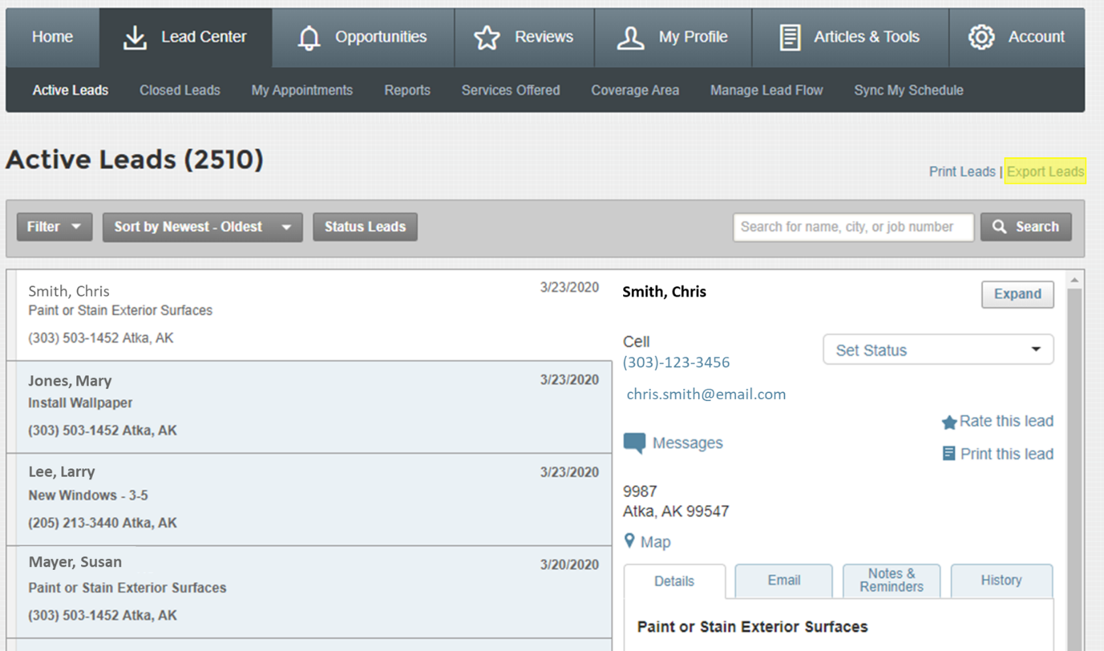Click the Rate this lead link text
Image resolution: width=1104 pixels, height=651 pixels.
(x=1006, y=421)
